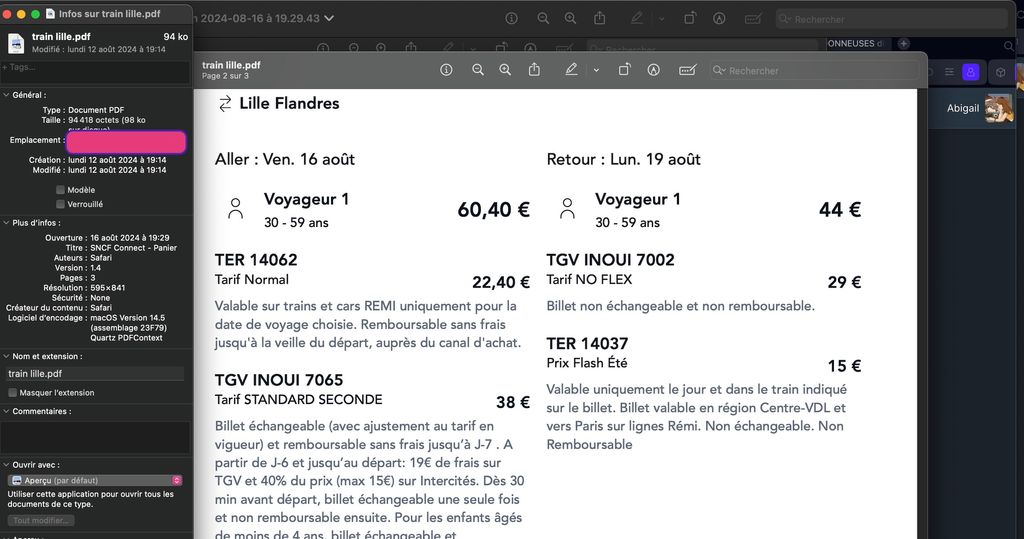Open the inspector info icon in train lille.pdf toolbar
The height and width of the screenshot is (539, 1024).
tap(446, 70)
